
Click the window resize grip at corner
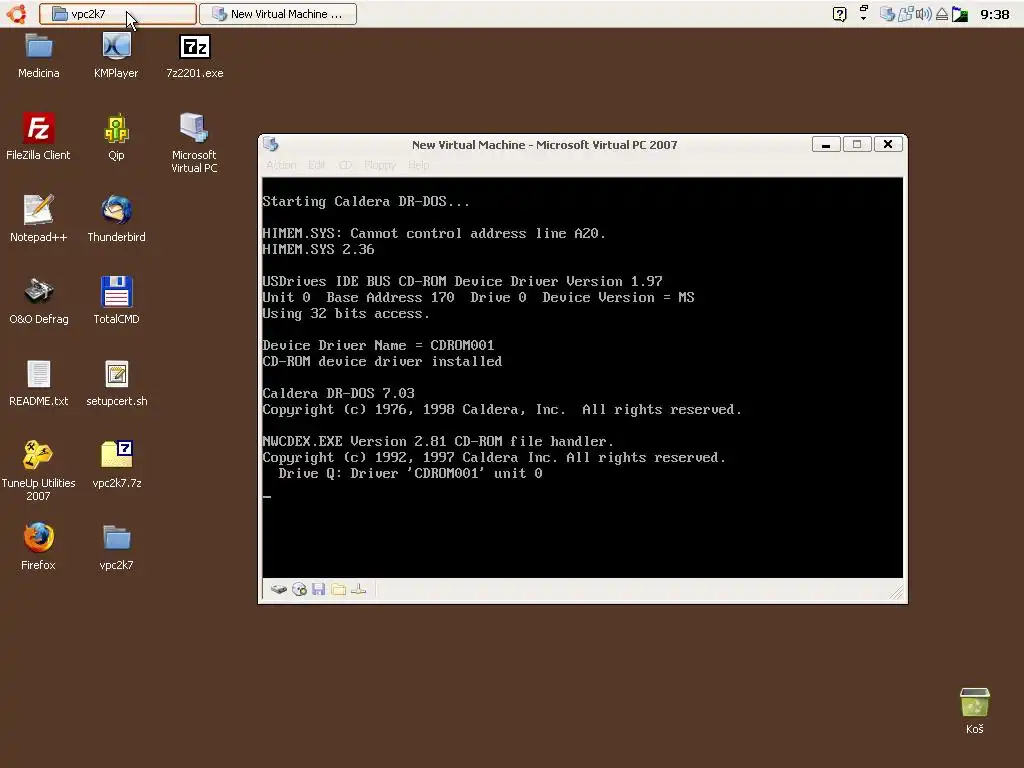[x=896, y=592]
